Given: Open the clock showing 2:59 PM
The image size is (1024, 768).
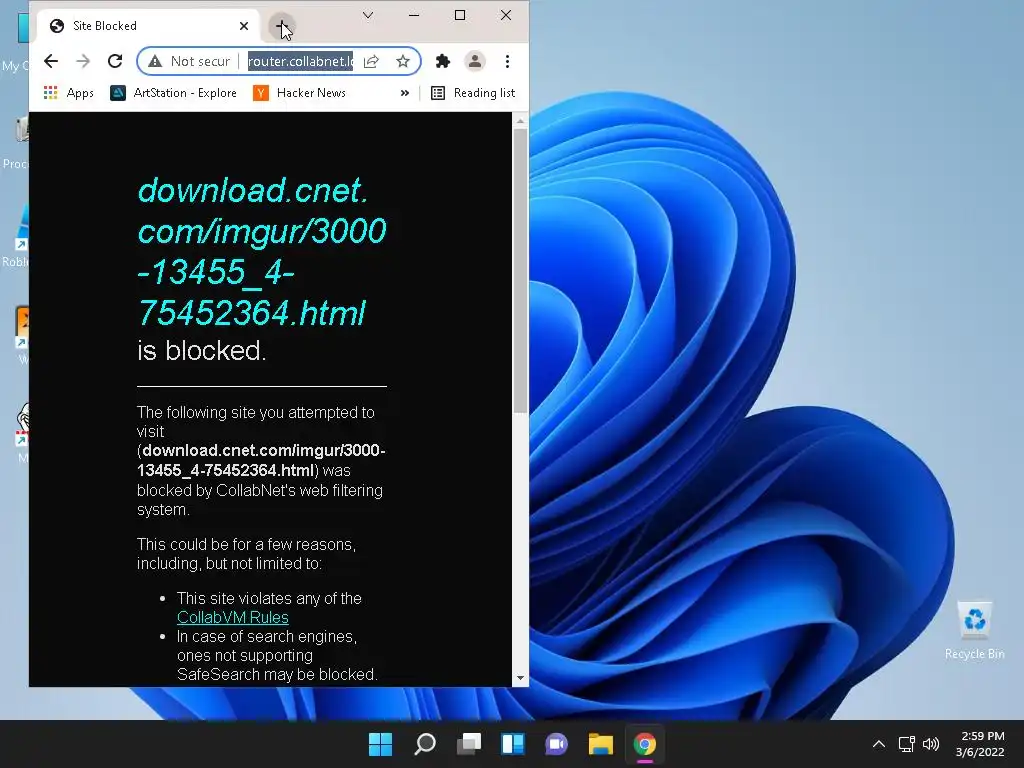Looking at the screenshot, I should coord(980,744).
